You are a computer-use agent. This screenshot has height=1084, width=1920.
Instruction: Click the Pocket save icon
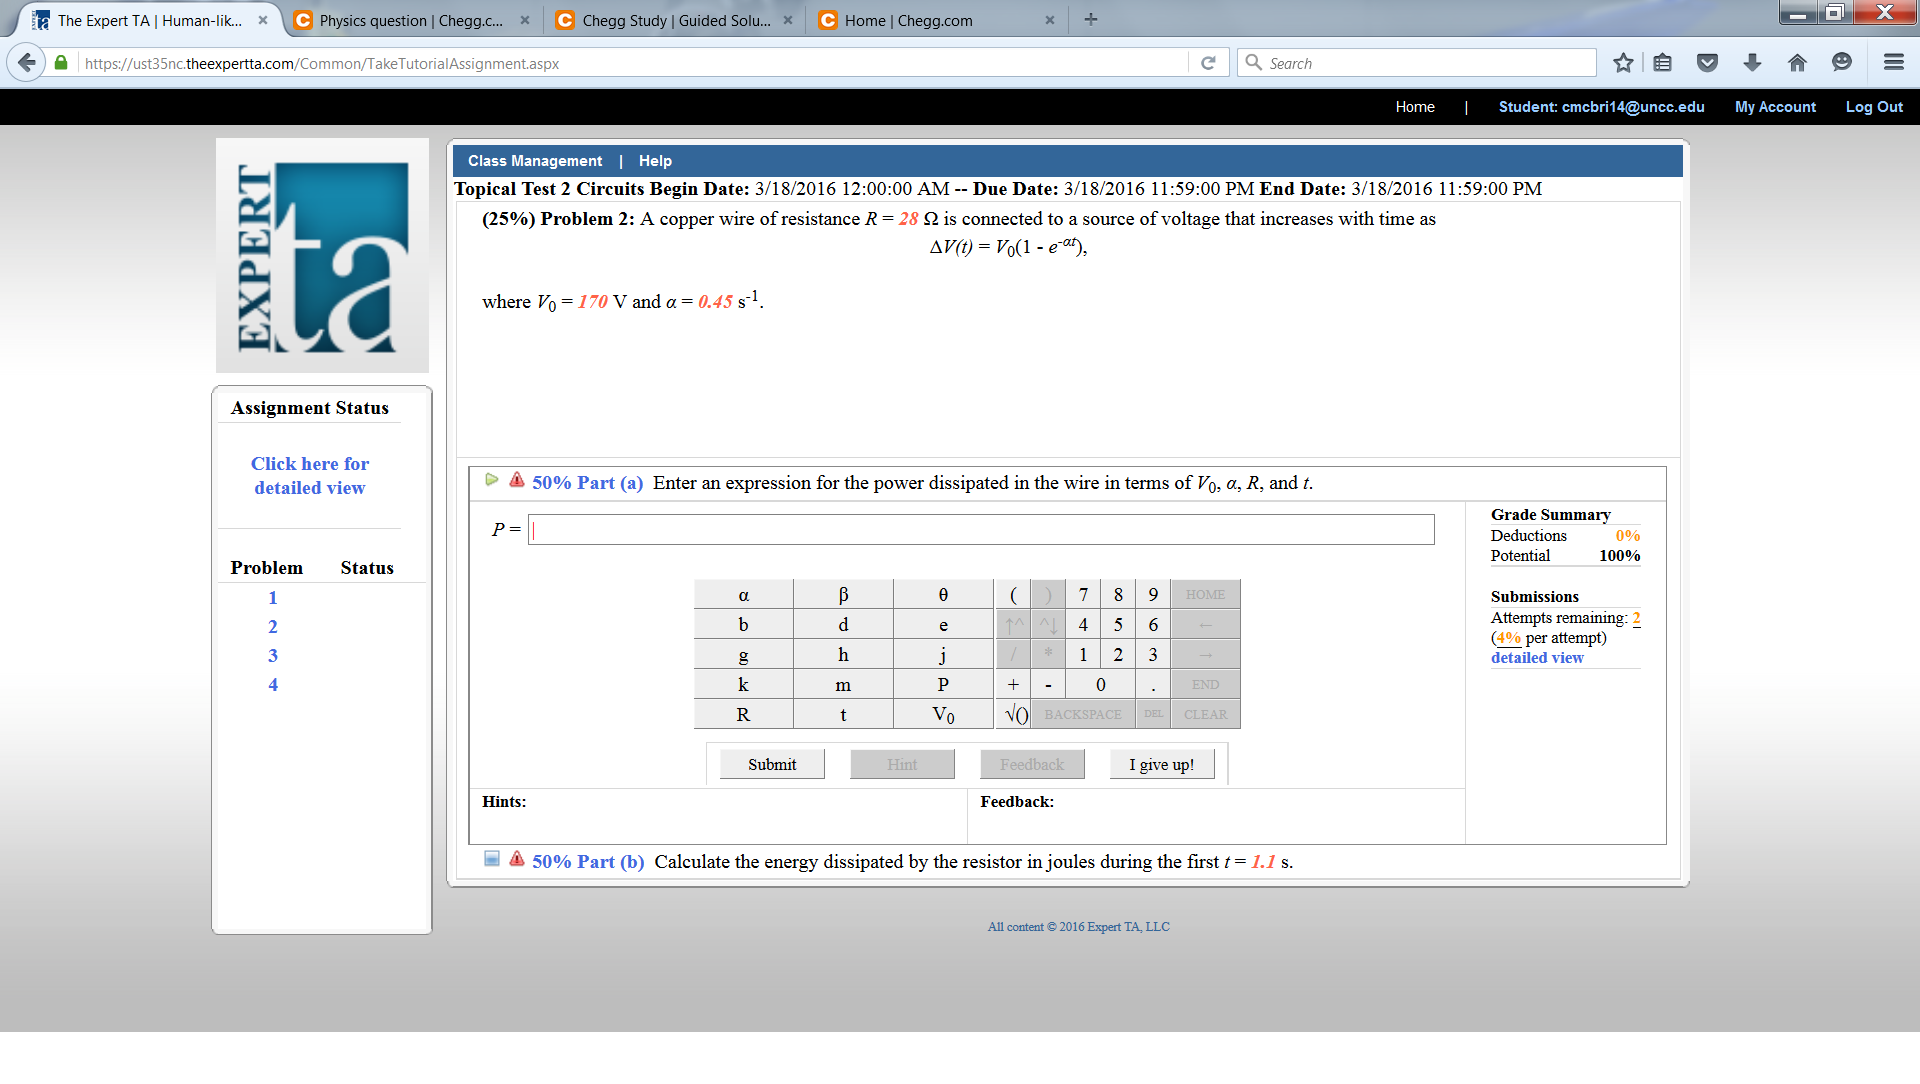click(1707, 63)
